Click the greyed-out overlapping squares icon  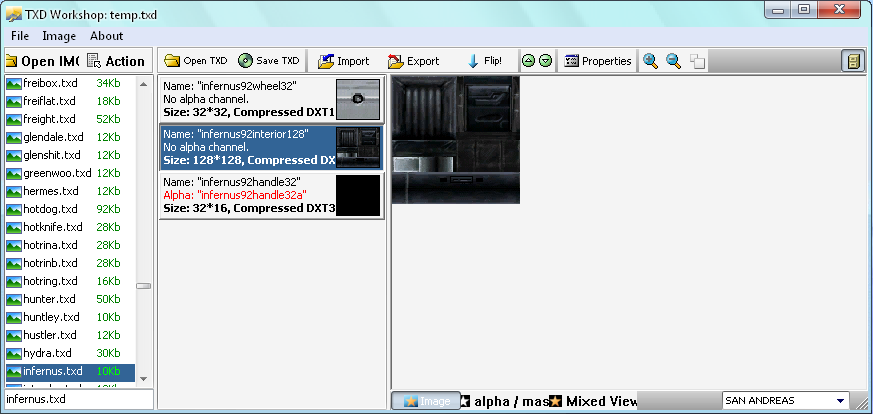[x=697, y=61]
